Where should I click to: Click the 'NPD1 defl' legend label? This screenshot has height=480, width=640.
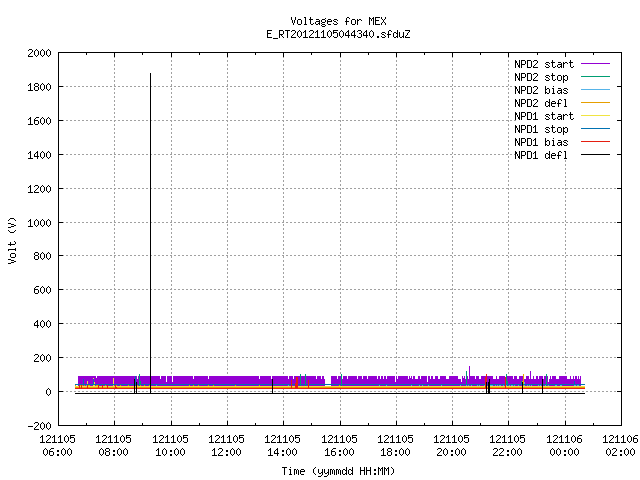coord(541,156)
